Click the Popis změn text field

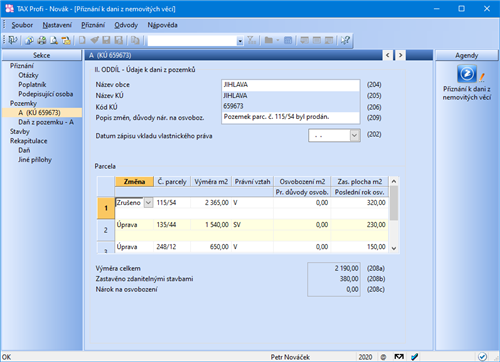coord(290,117)
